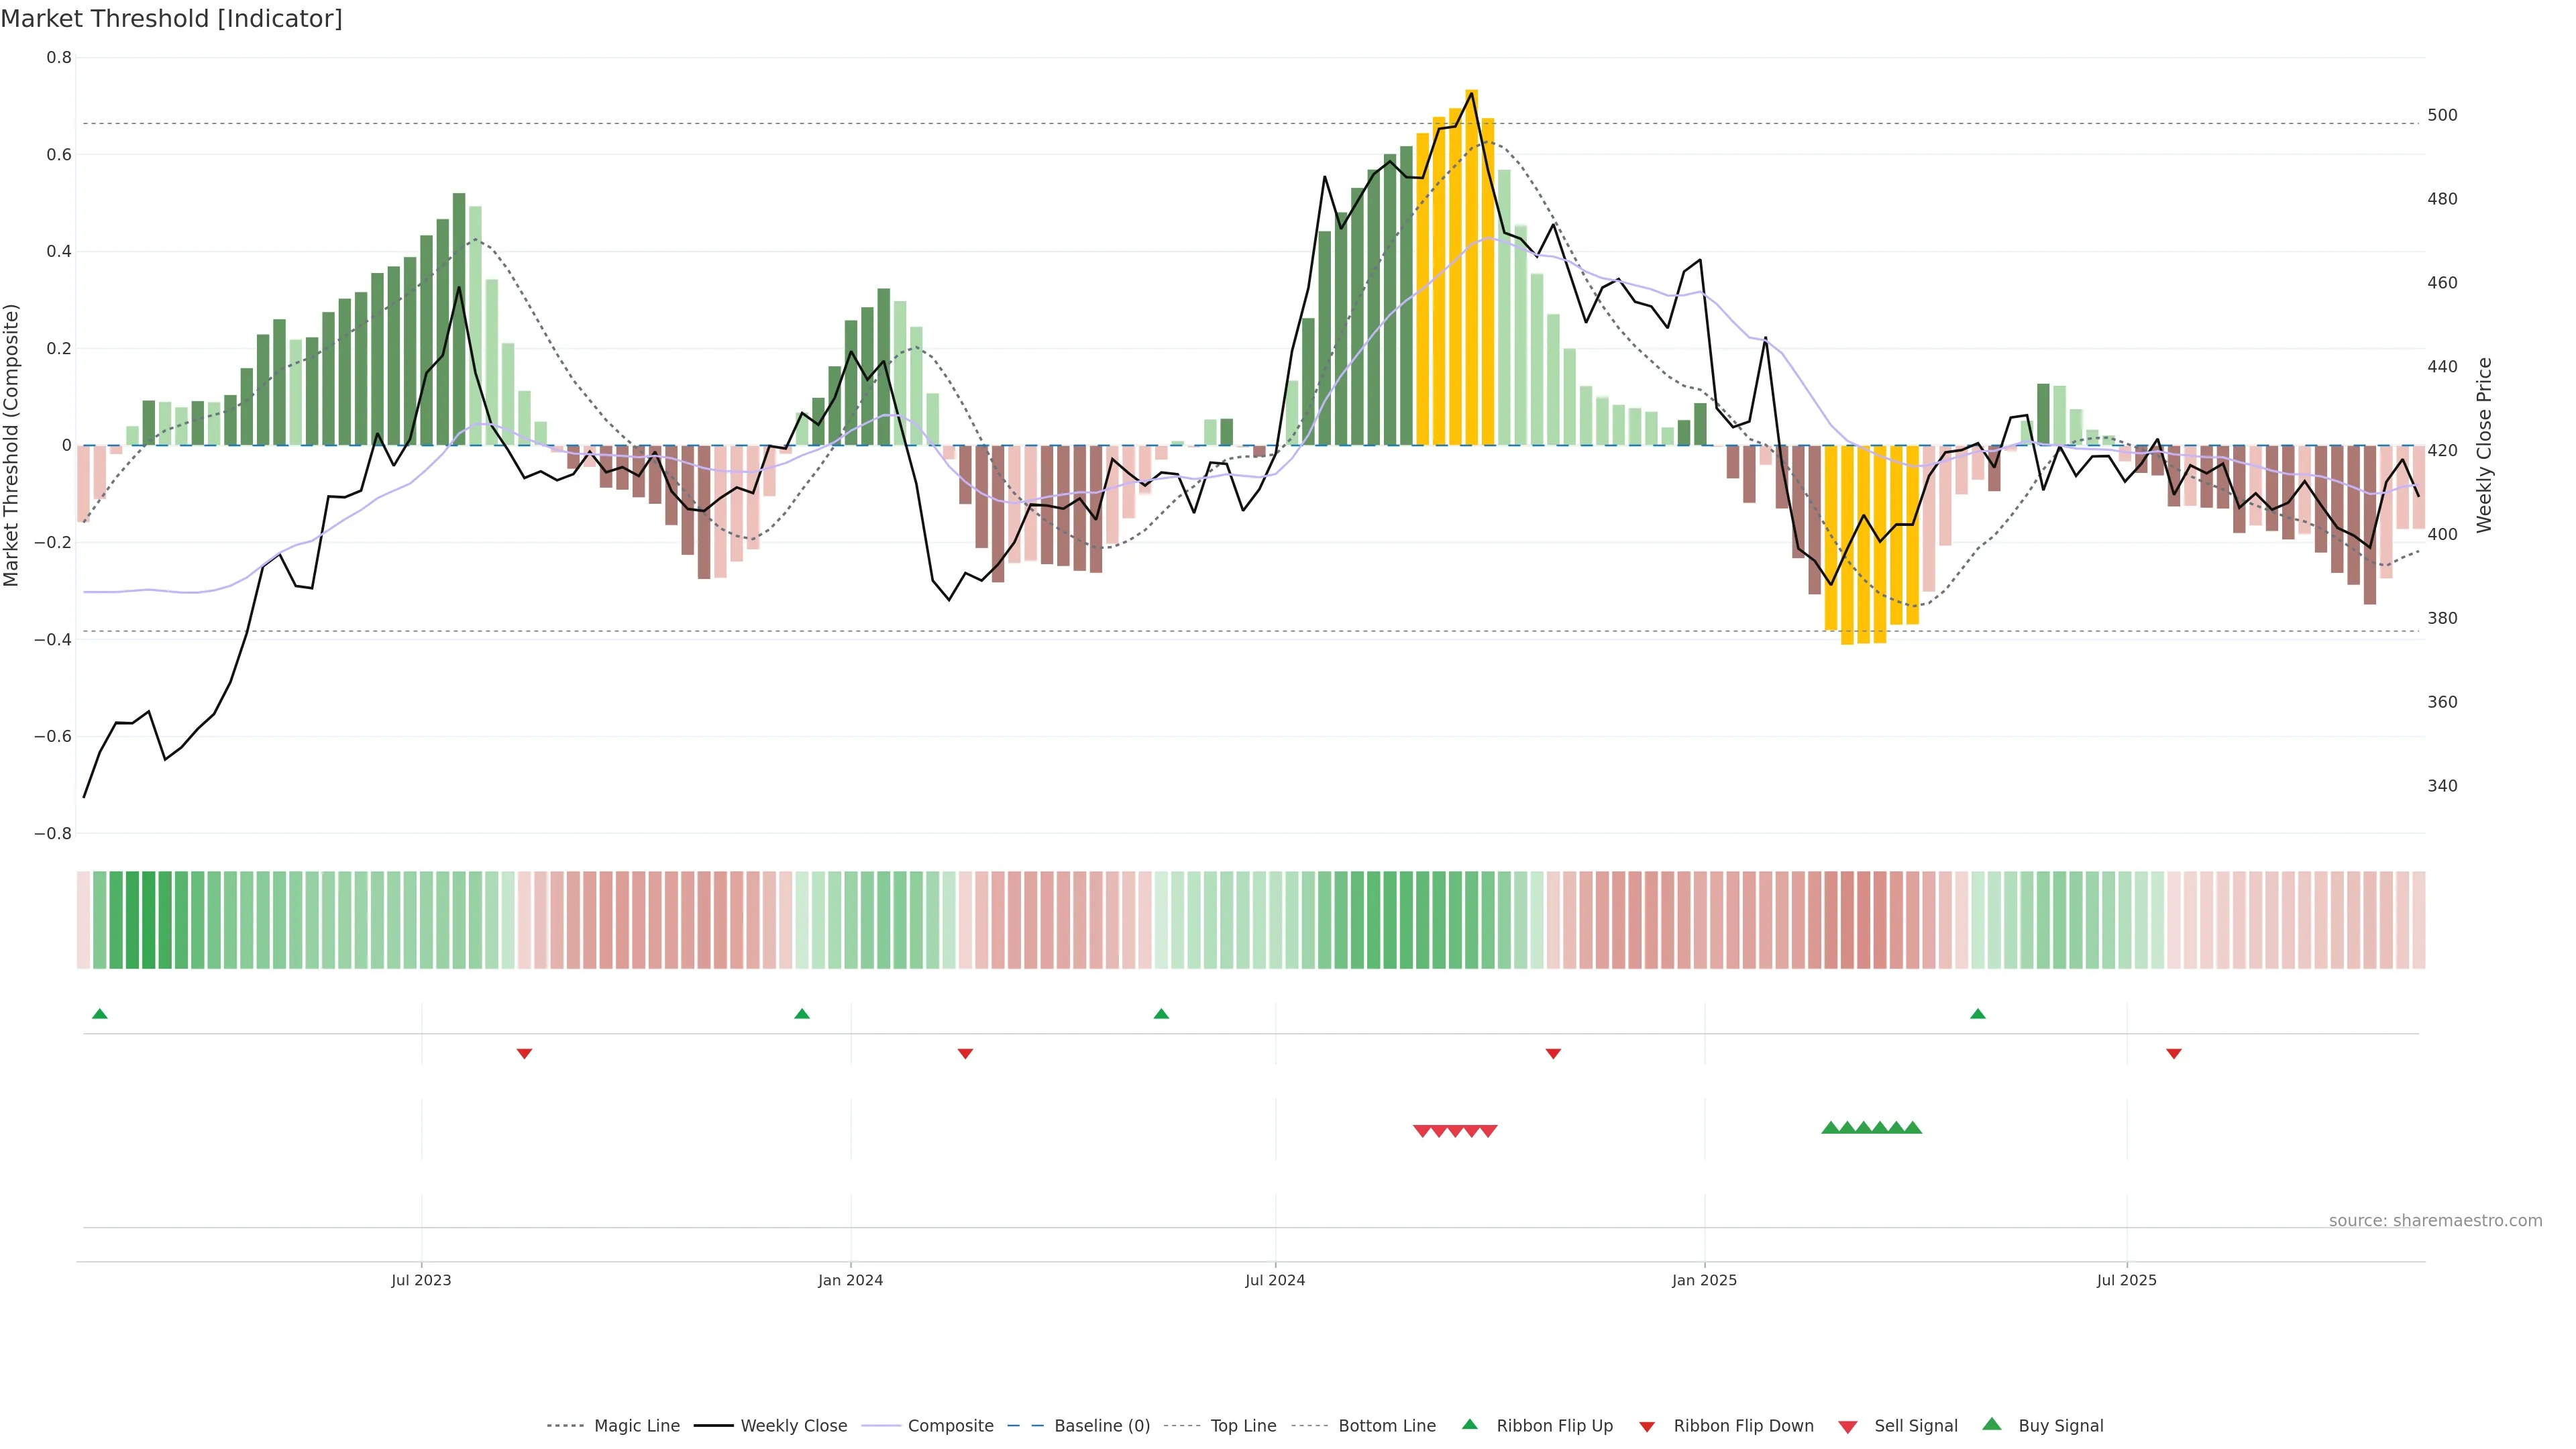Image resolution: width=2576 pixels, height=1449 pixels.
Task: Hide the Composite line via legend
Action: pos(950,1425)
